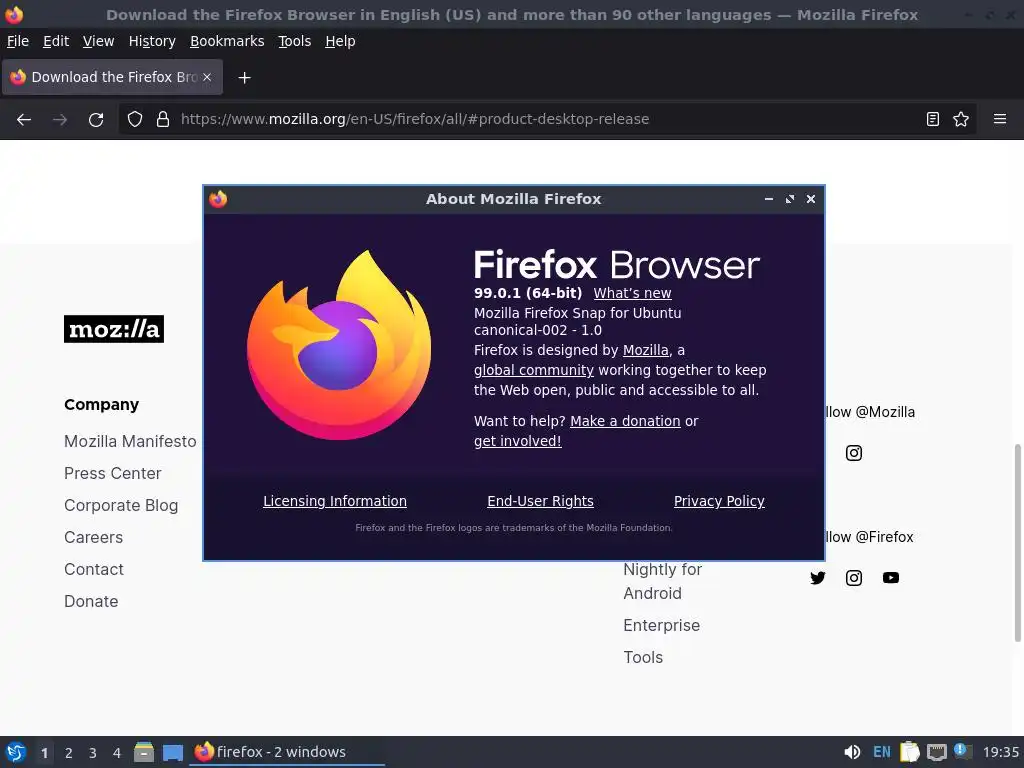Viewport: 1024px width, 768px height.
Task: Open Careers footer link
Action: [x=93, y=537]
